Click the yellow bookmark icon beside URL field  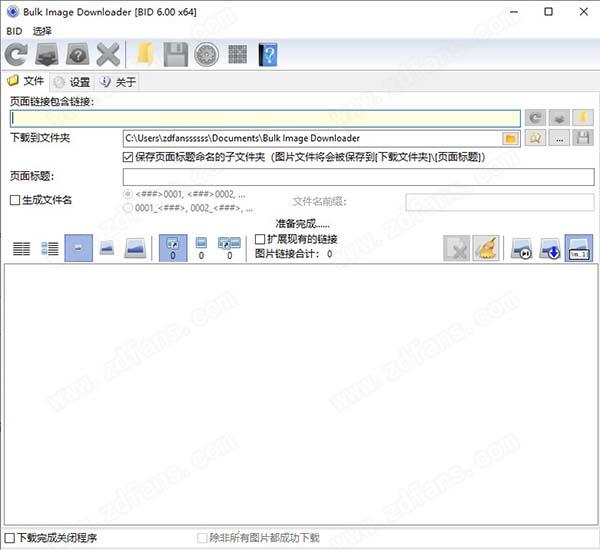coord(583,118)
